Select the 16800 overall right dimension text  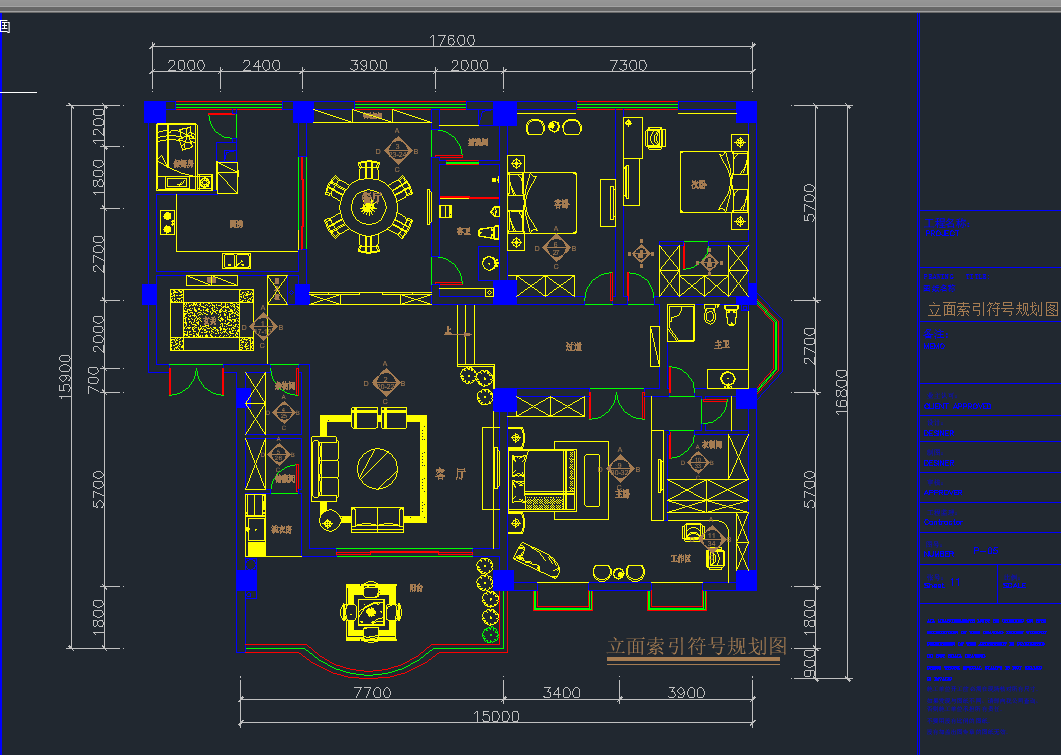pos(841,392)
